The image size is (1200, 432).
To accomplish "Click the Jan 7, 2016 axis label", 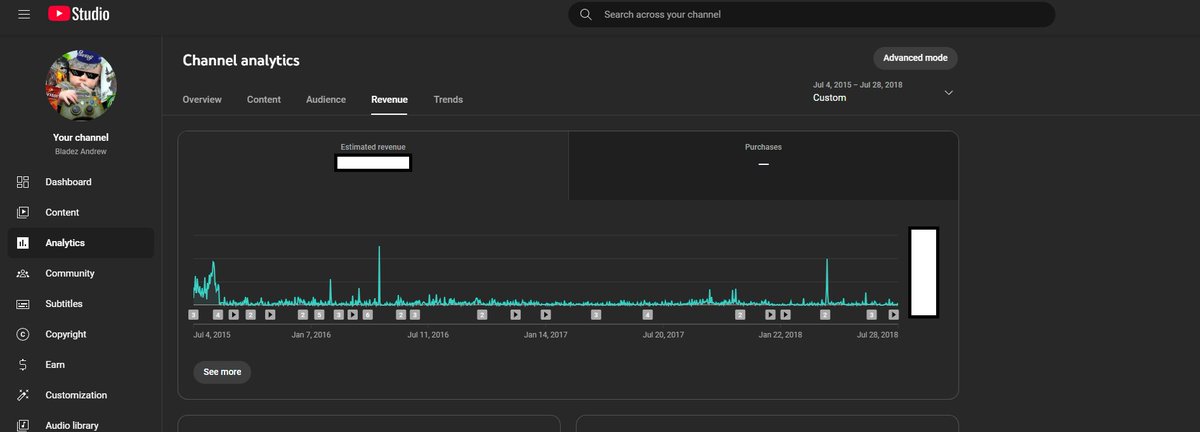I will click(x=311, y=335).
